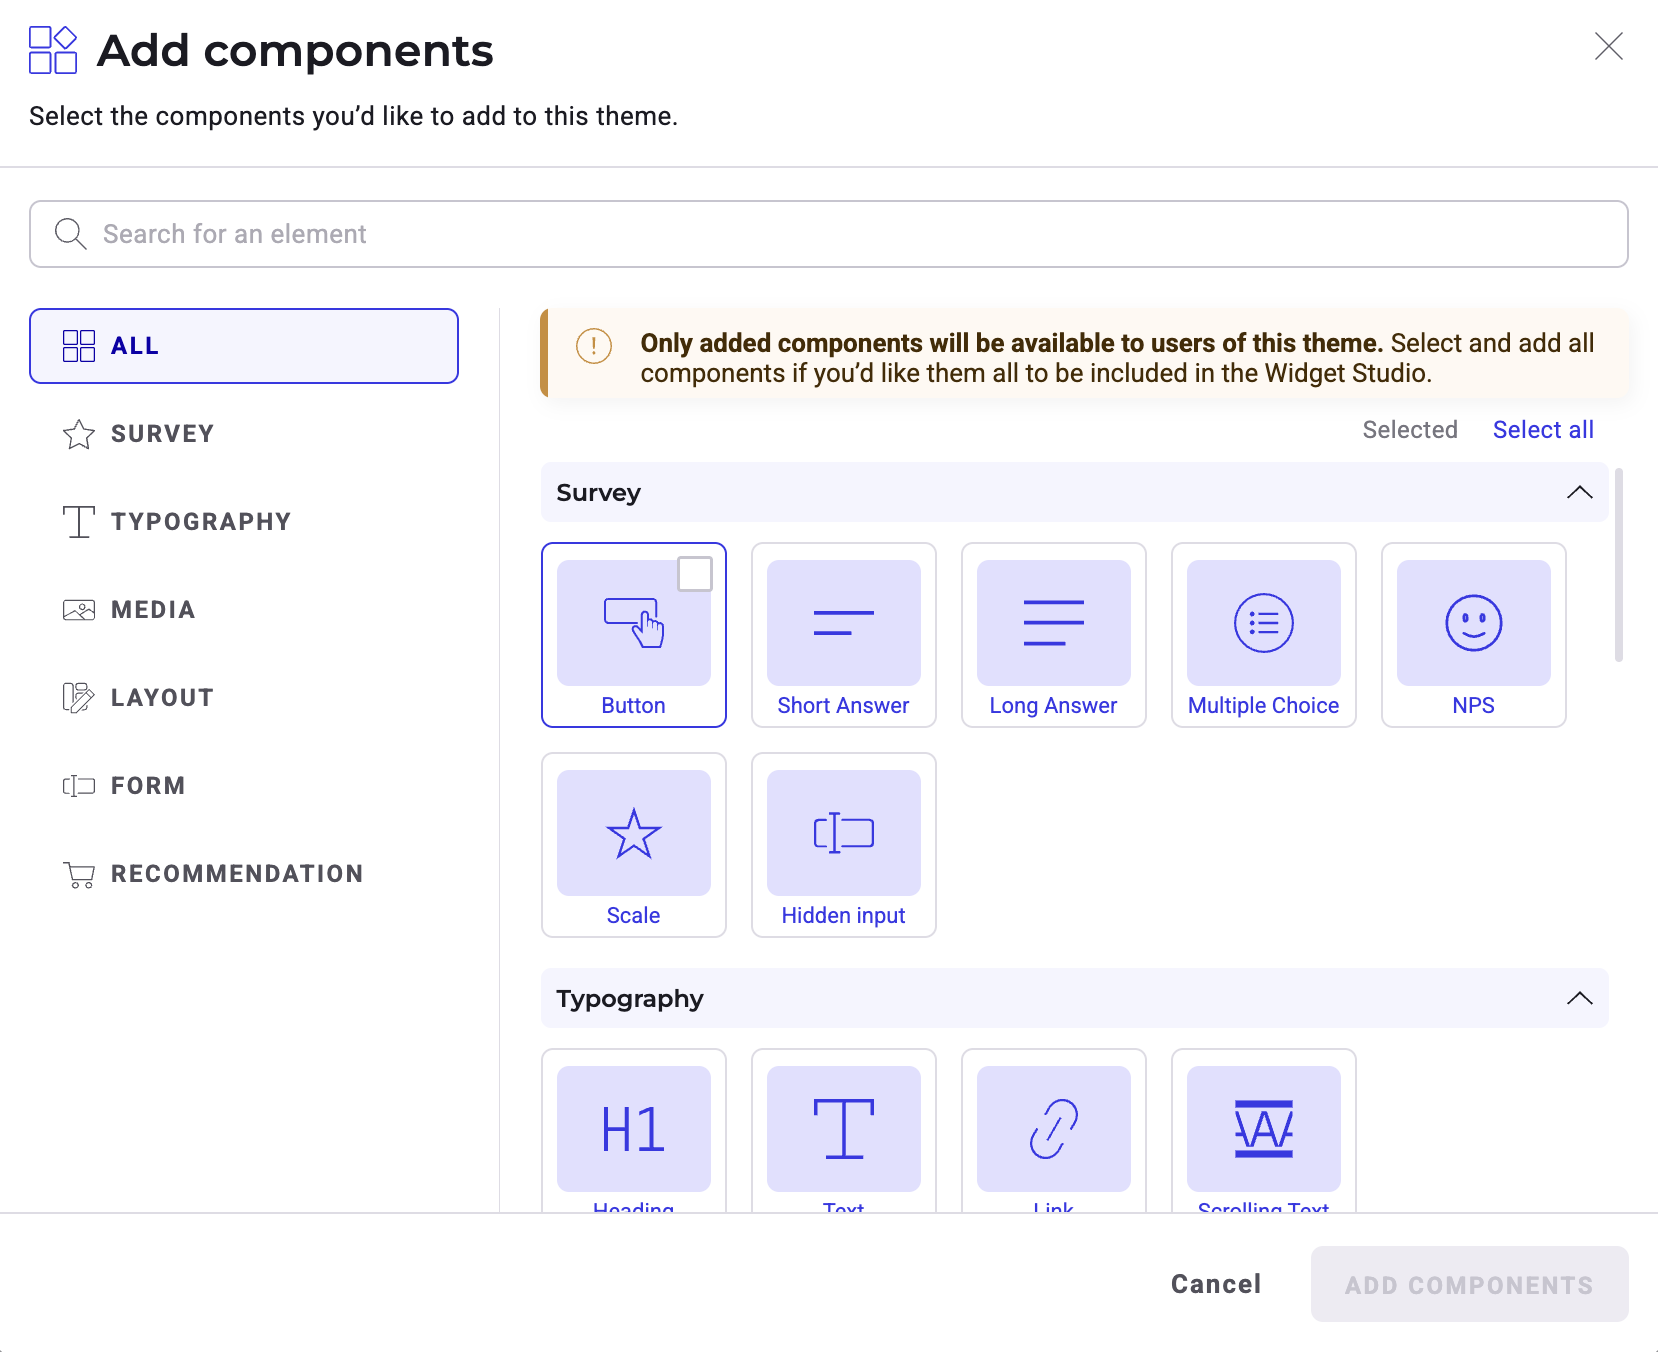Pick the Link component icon
Viewport: 1658px width, 1352px height.
[x=1053, y=1129]
